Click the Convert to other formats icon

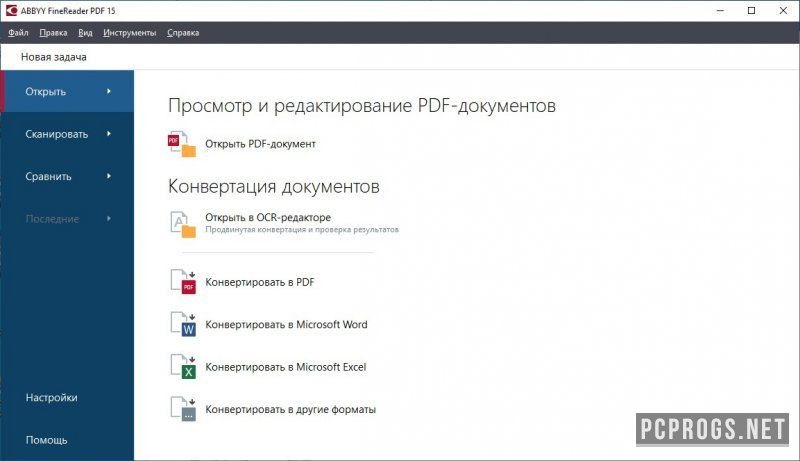tap(182, 409)
